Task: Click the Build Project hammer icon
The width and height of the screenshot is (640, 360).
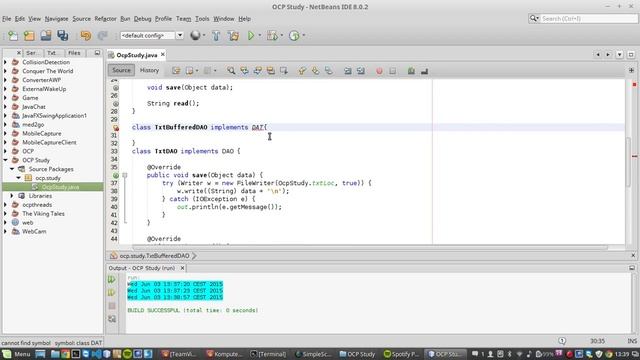Action: (216, 36)
